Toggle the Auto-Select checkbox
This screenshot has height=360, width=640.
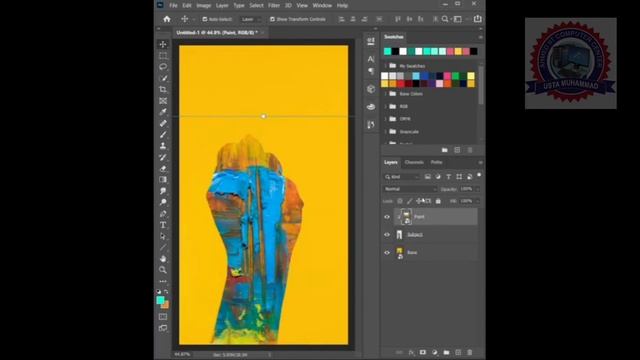pyautogui.click(x=204, y=19)
